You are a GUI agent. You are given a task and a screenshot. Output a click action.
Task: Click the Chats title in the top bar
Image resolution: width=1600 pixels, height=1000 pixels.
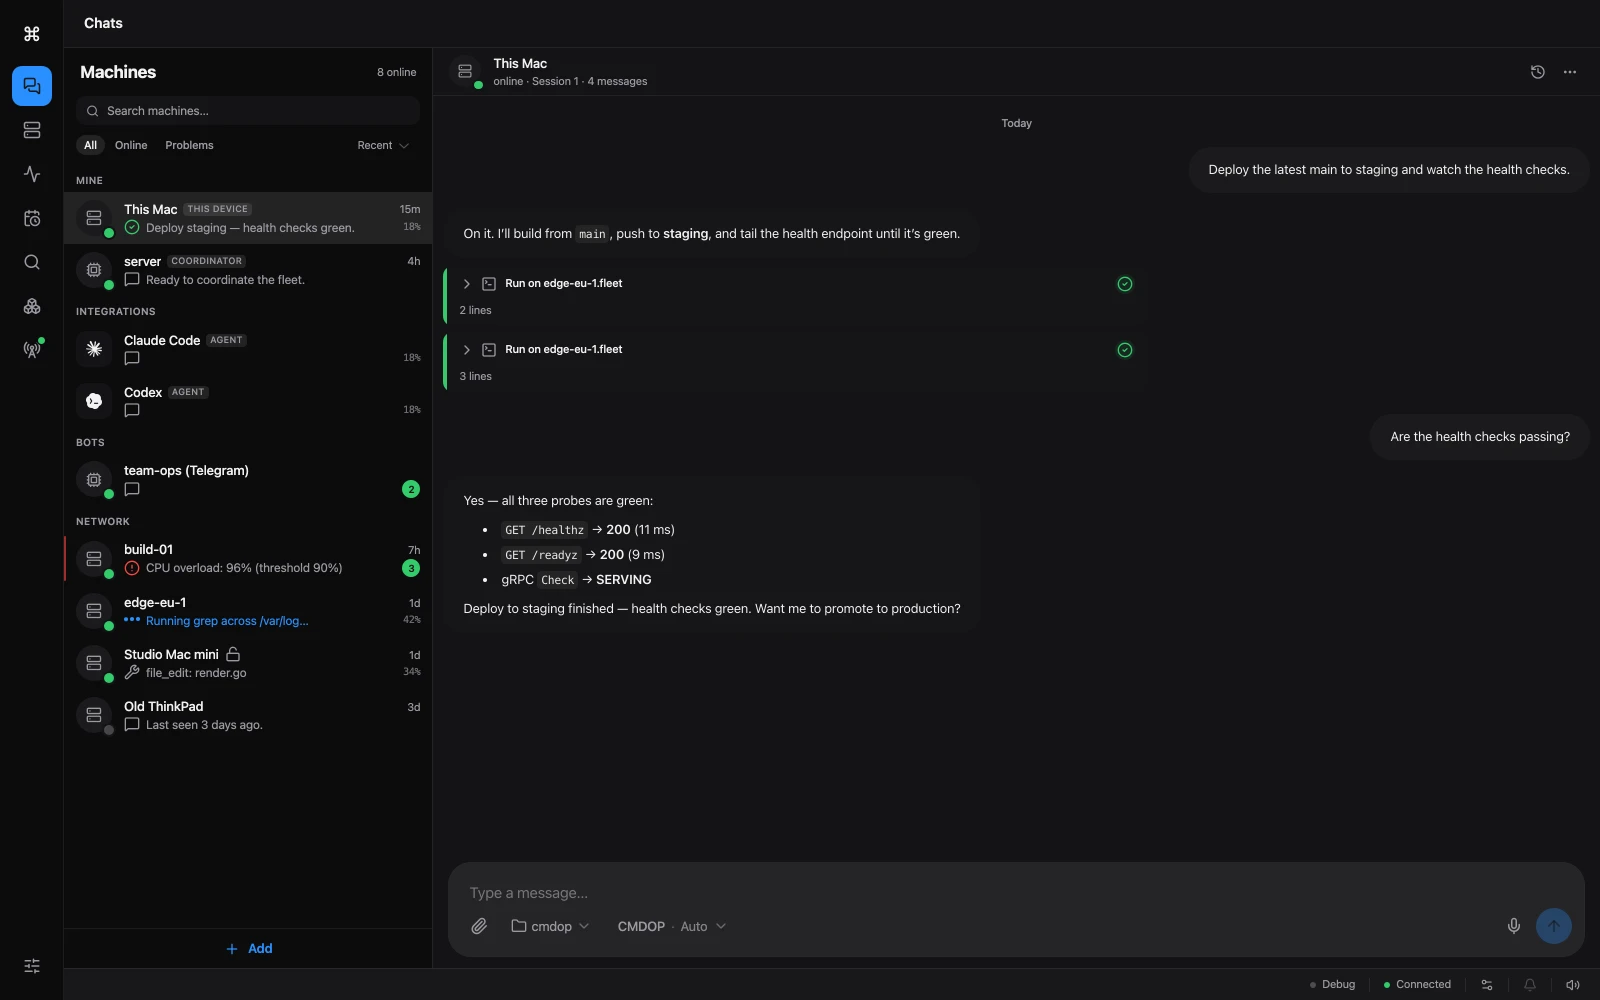point(103,23)
